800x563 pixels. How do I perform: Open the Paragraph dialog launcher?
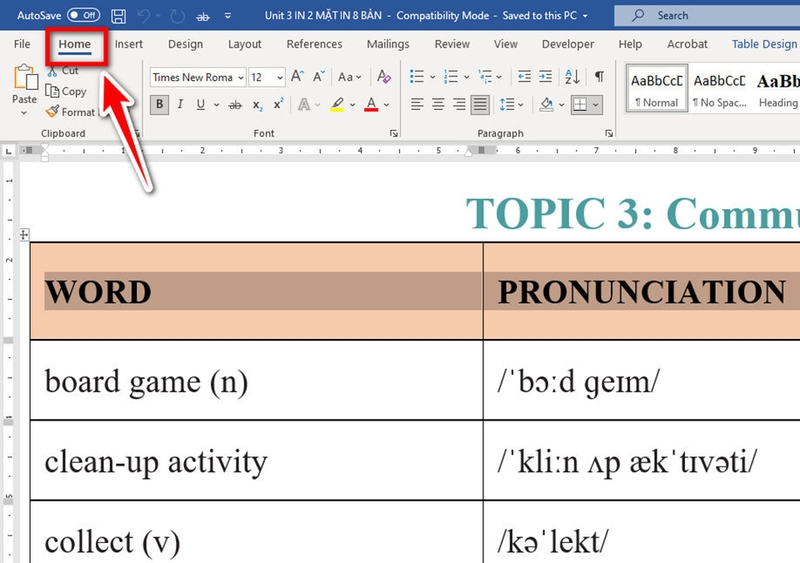click(x=609, y=133)
